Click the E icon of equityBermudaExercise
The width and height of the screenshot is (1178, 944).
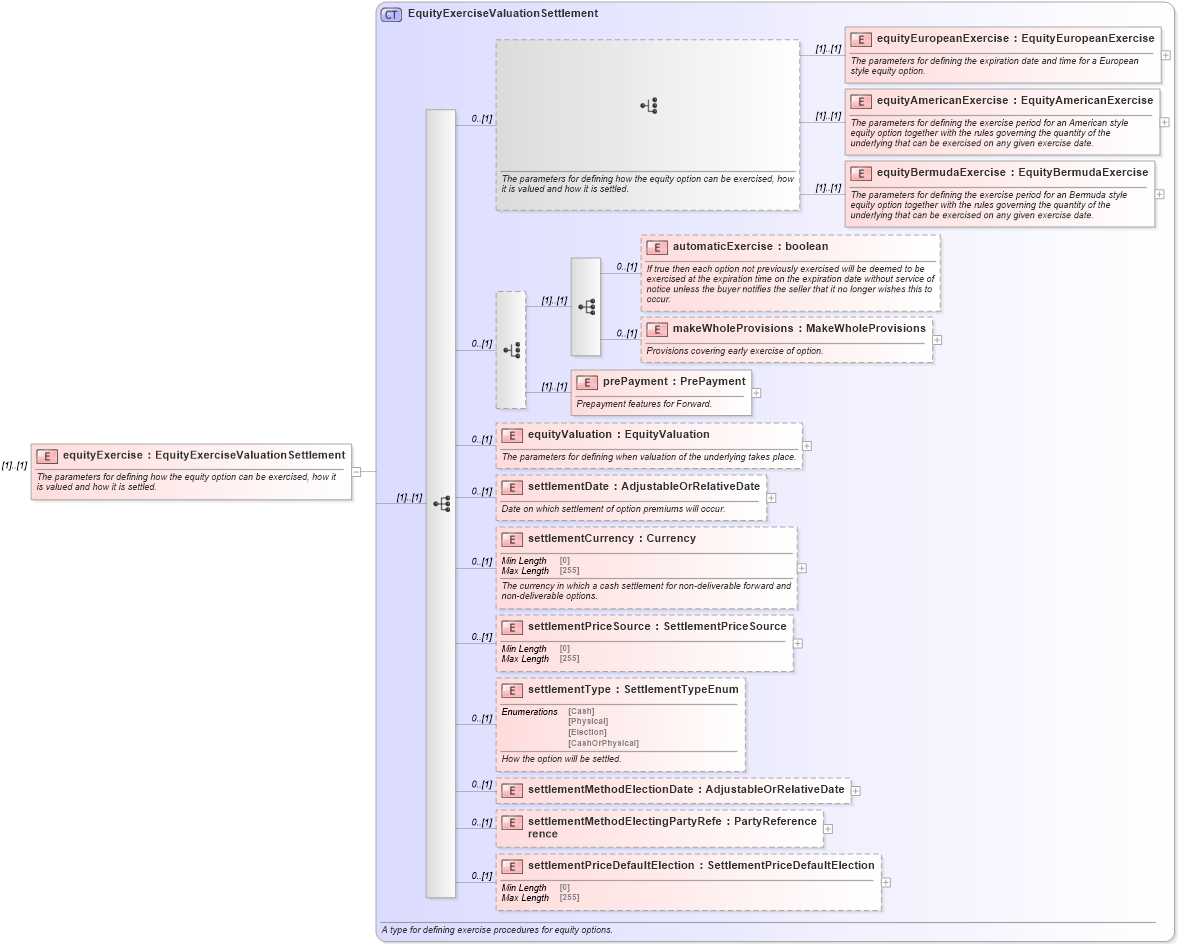pos(860,172)
